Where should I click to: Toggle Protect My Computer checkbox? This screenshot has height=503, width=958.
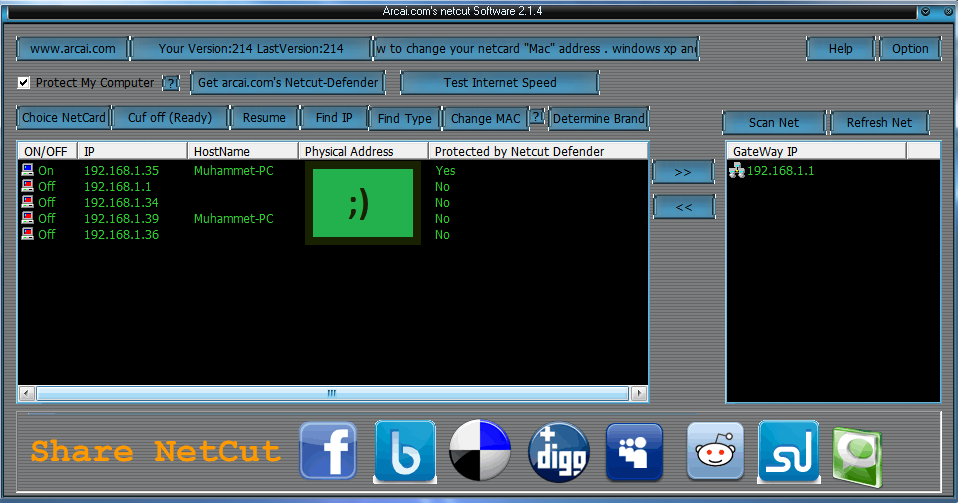(x=24, y=83)
